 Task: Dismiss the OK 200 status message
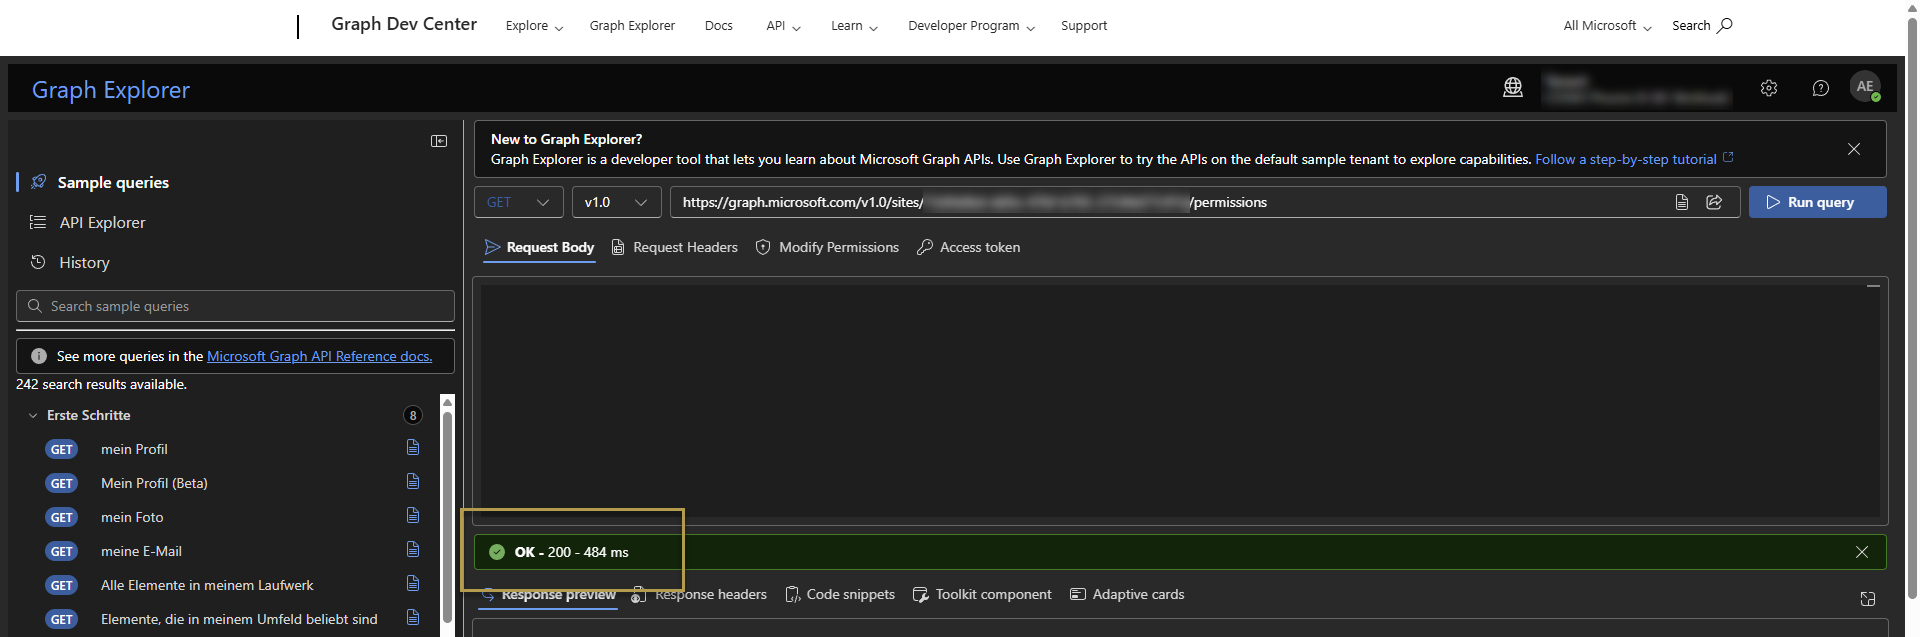(x=1861, y=552)
